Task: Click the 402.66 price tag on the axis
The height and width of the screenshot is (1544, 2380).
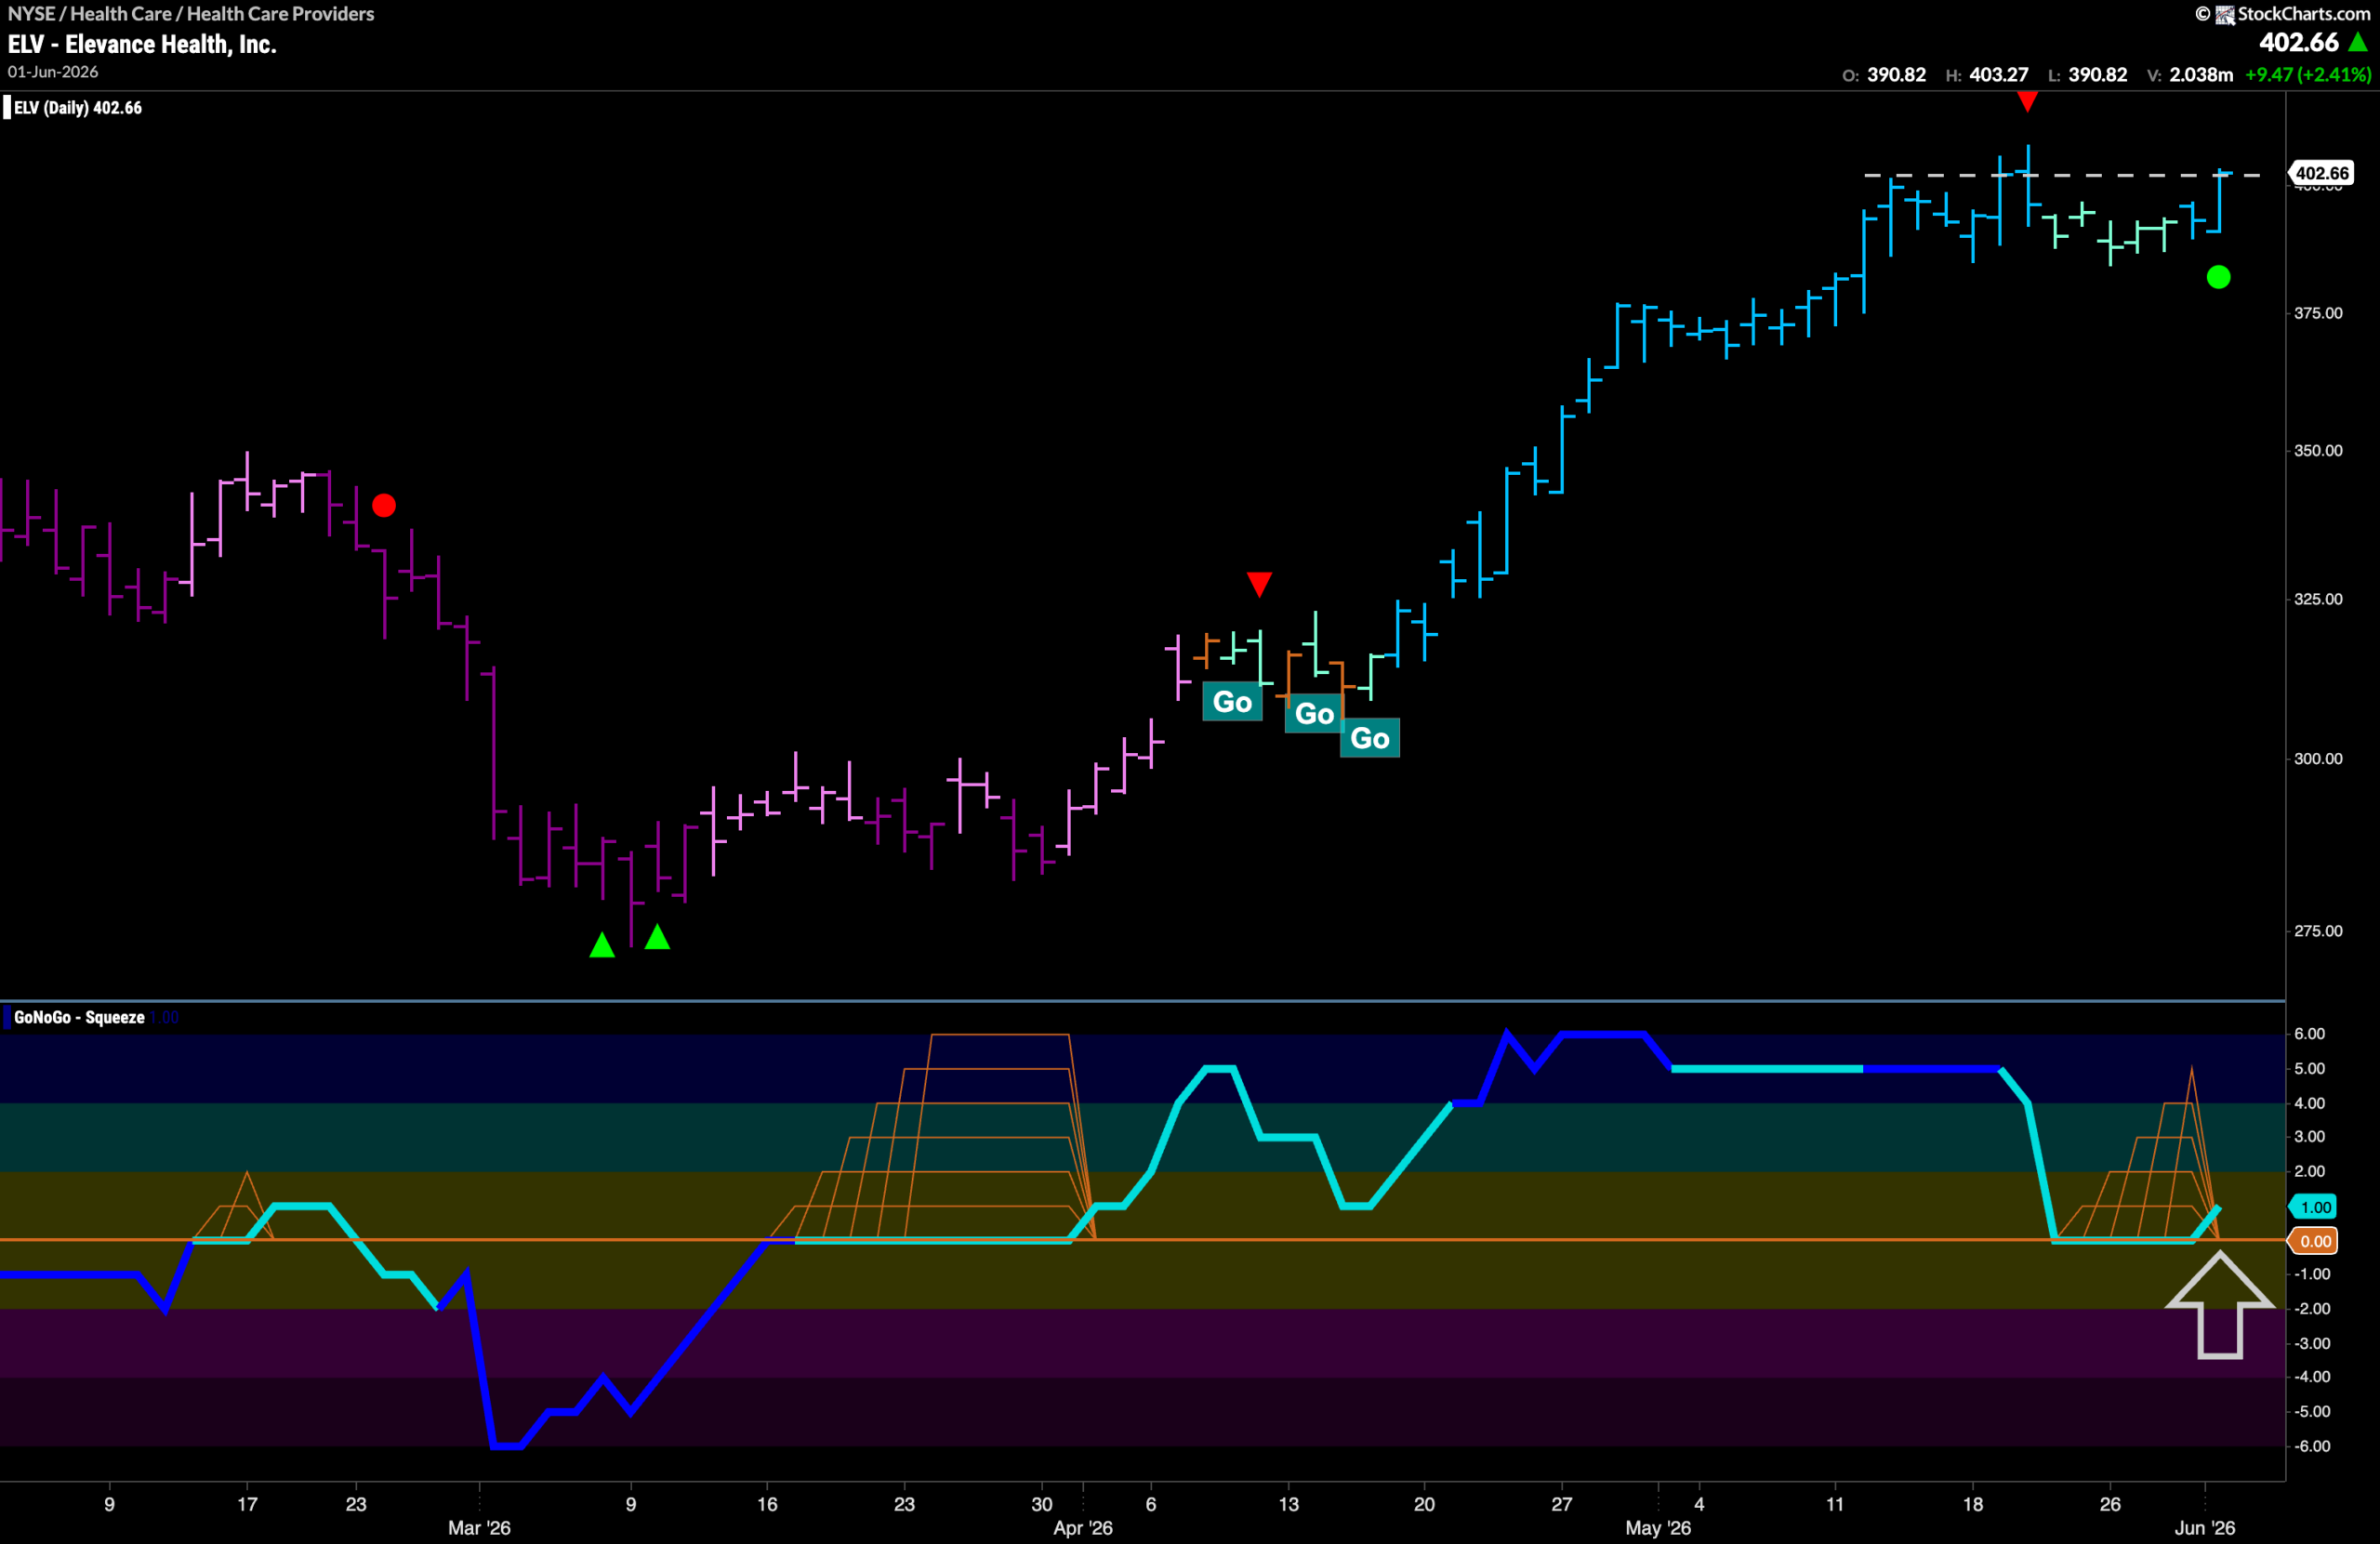Action: 2321,173
